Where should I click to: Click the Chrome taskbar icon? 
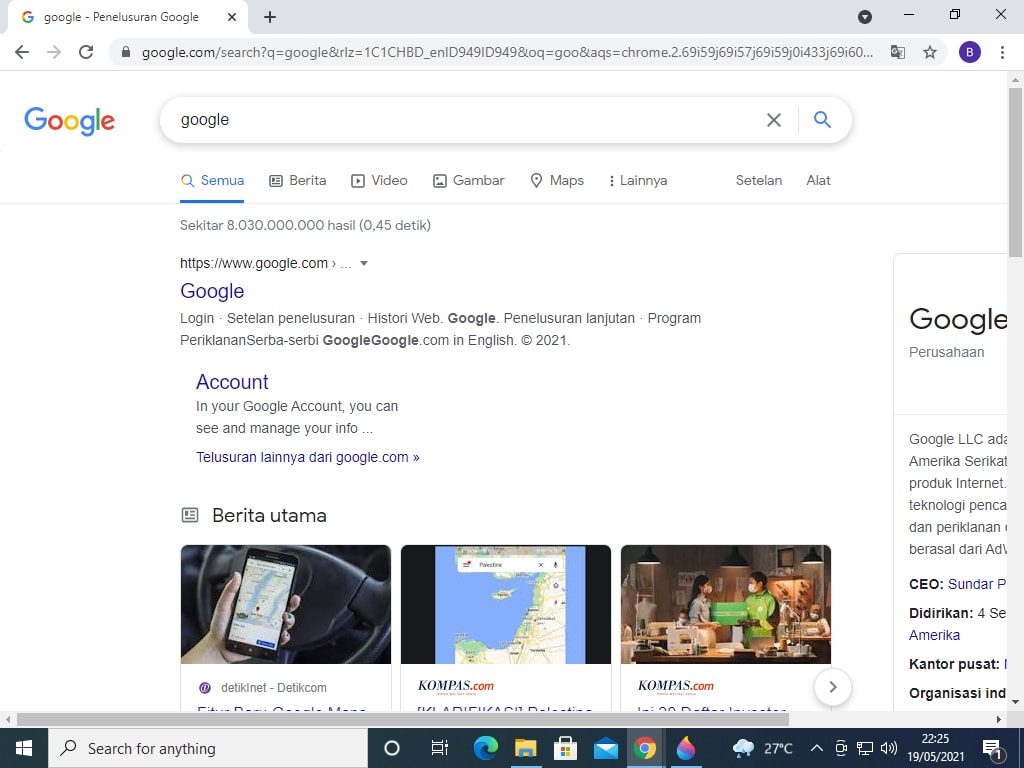pyautogui.click(x=645, y=748)
